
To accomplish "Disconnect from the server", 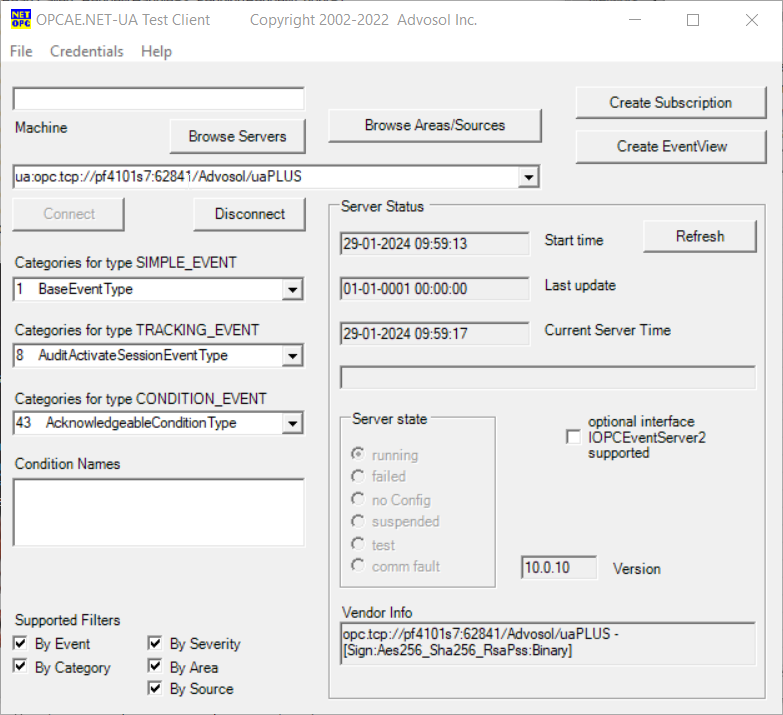I will click(x=249, y=213).
